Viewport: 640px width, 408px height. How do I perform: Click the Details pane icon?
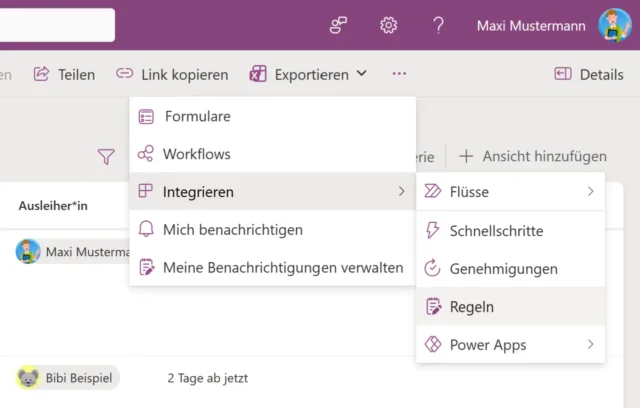point(563,74)
